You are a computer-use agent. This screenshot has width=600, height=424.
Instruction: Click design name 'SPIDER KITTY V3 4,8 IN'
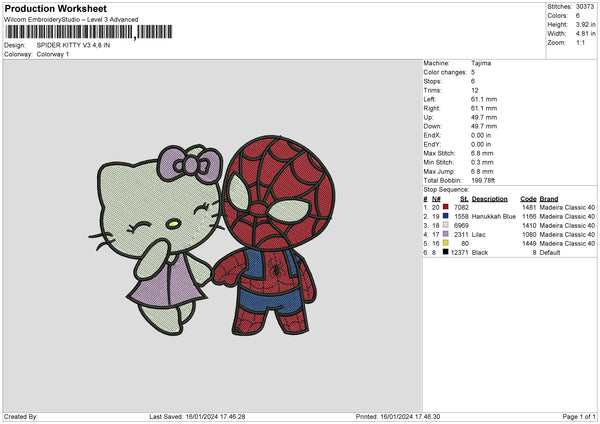73,45
